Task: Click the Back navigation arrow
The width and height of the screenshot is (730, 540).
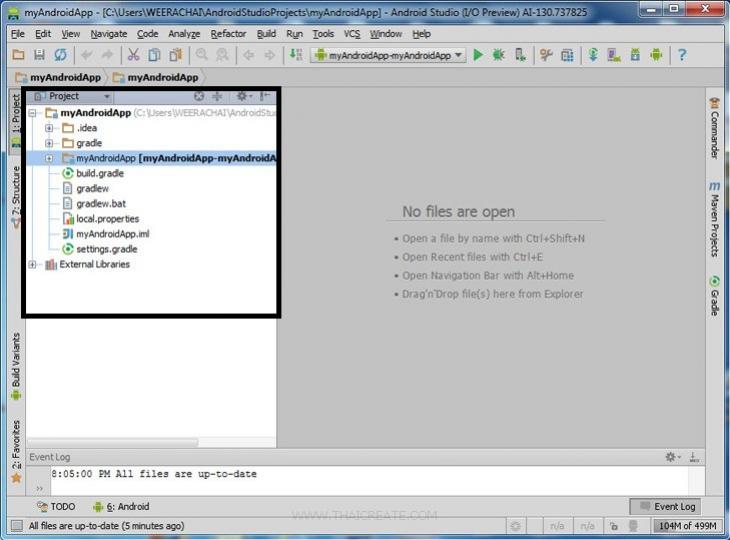Action: pyautogui.click(x=249, y=55)
